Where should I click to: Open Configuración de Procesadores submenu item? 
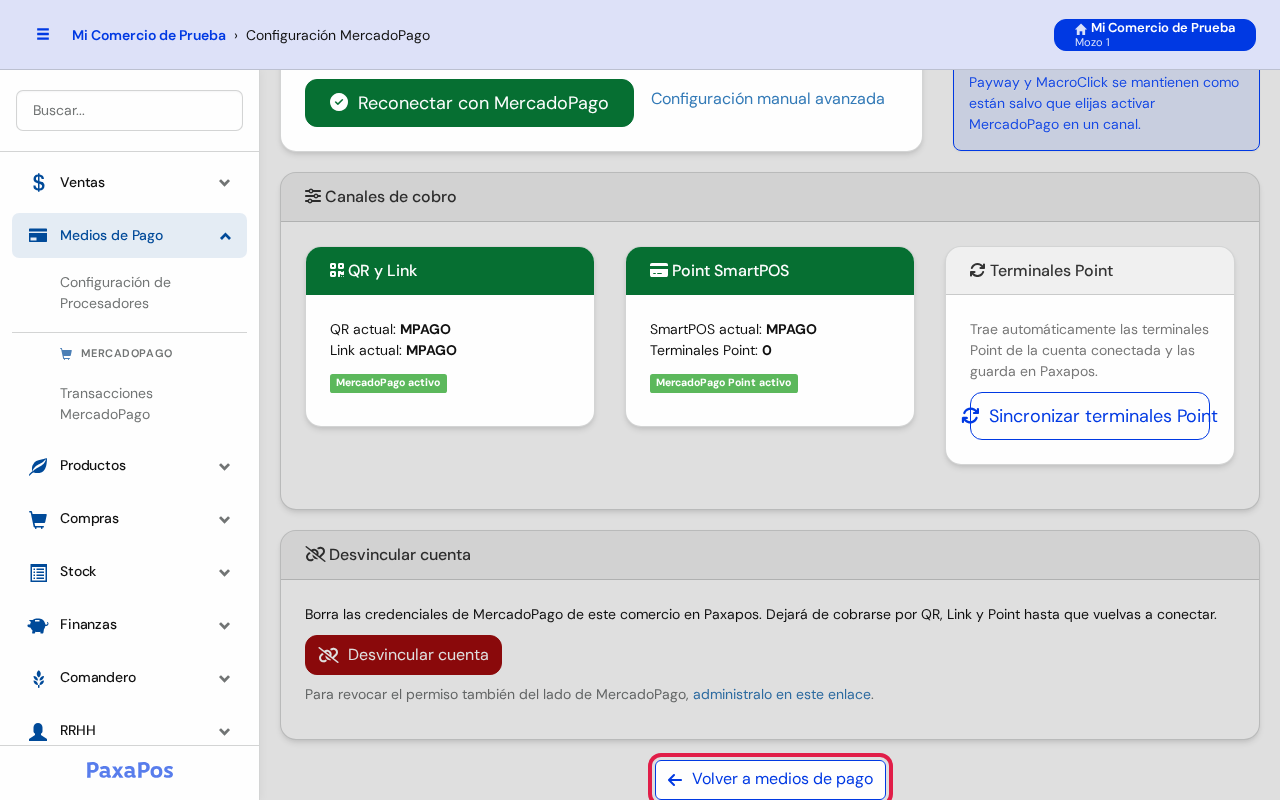(129, 293)
